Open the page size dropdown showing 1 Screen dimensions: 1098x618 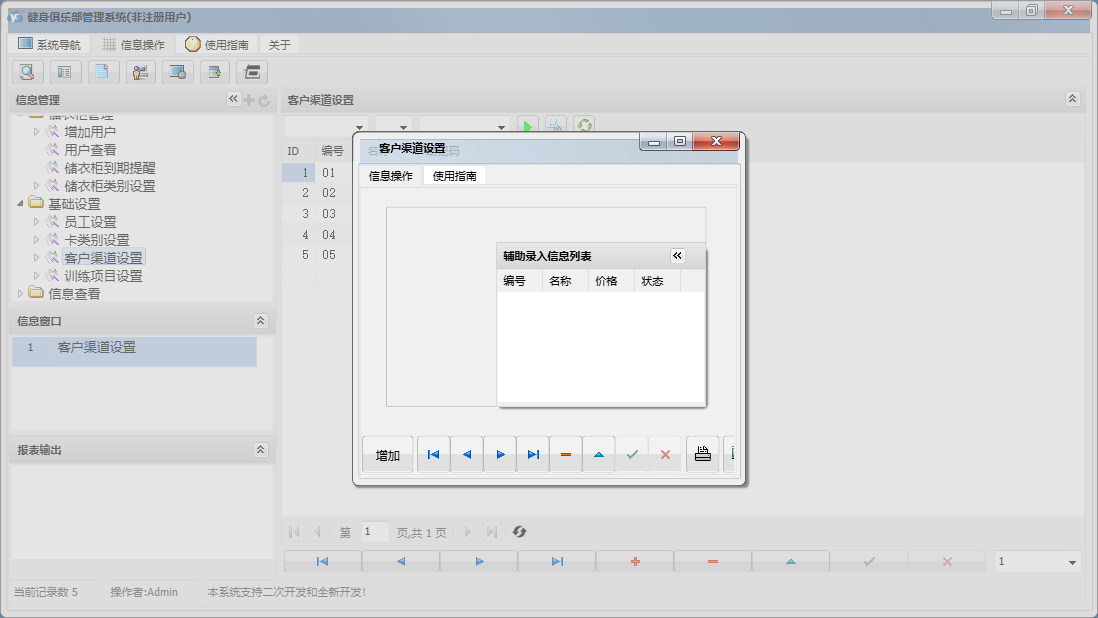(1072, 562)
